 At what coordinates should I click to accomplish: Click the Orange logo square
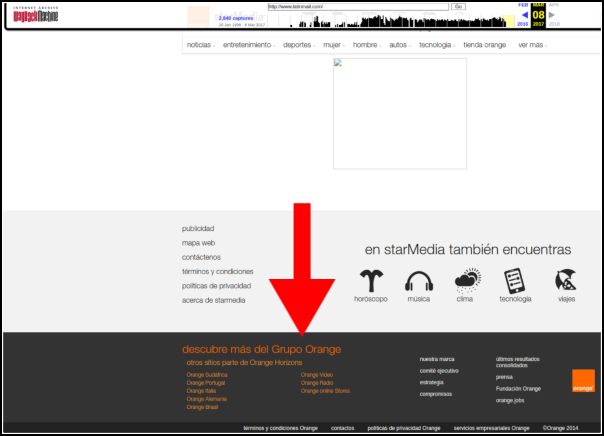click(x=583, y=381)
